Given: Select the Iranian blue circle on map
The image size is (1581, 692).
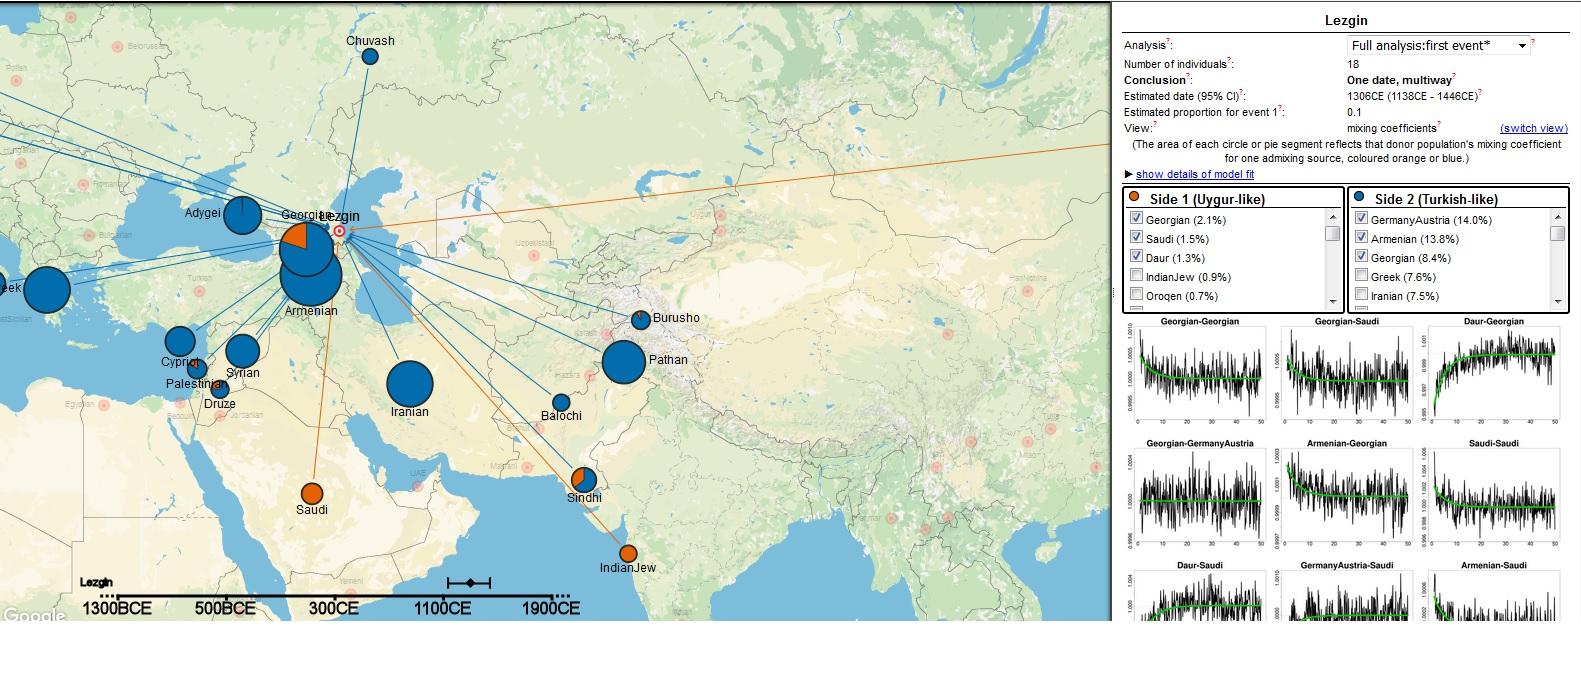Looking at the screenshot, I should pos(409,385).
